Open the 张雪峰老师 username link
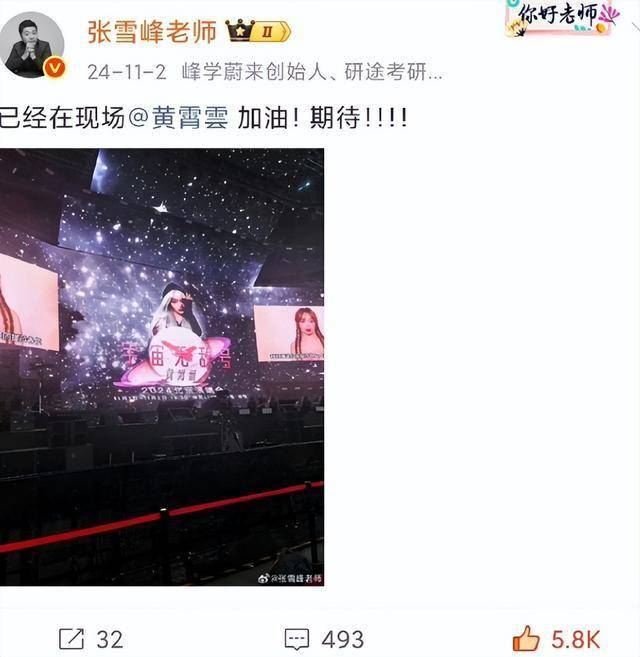The height and width of the screenshot is (657, 640). tap(152, 31)
